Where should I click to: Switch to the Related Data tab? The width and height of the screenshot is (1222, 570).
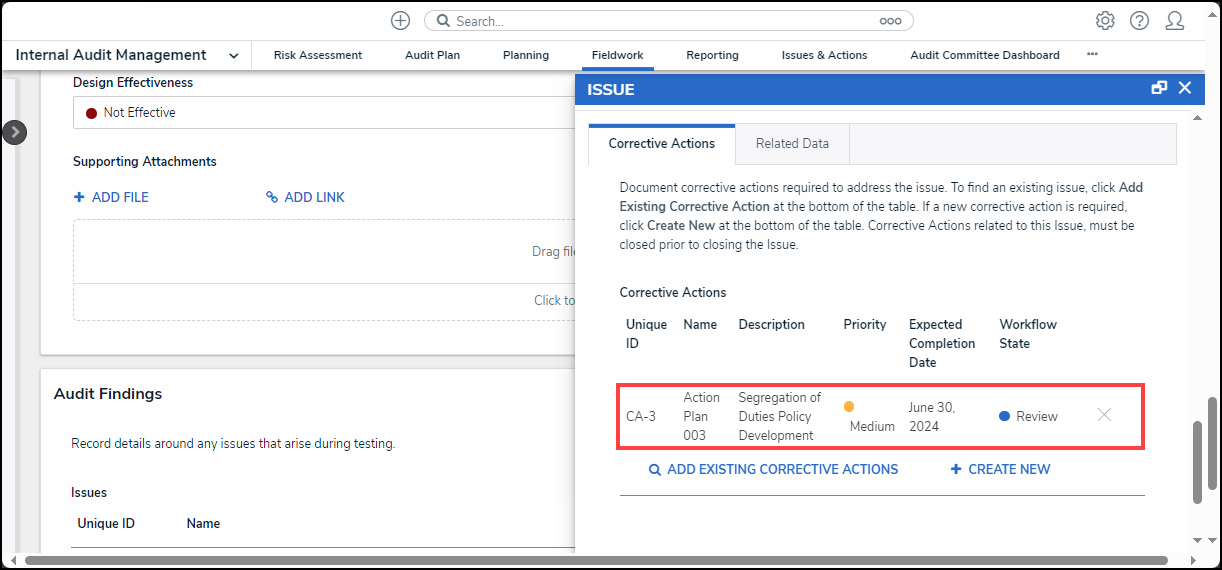click(x=792, y=144)
